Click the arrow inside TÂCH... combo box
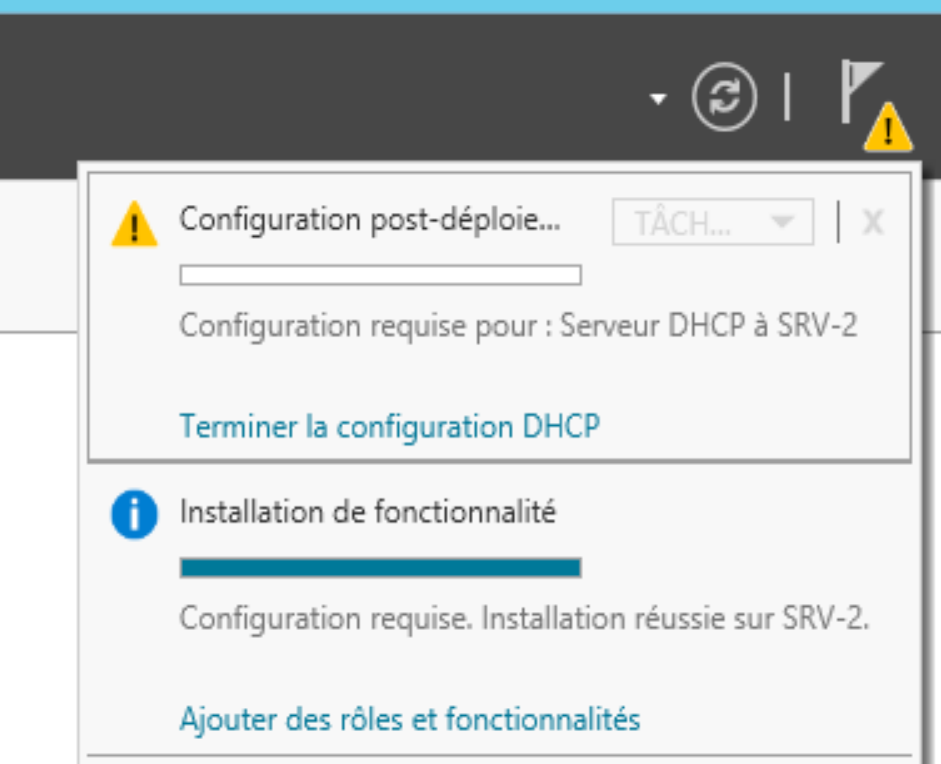941x764 pixels. point(783,223)
